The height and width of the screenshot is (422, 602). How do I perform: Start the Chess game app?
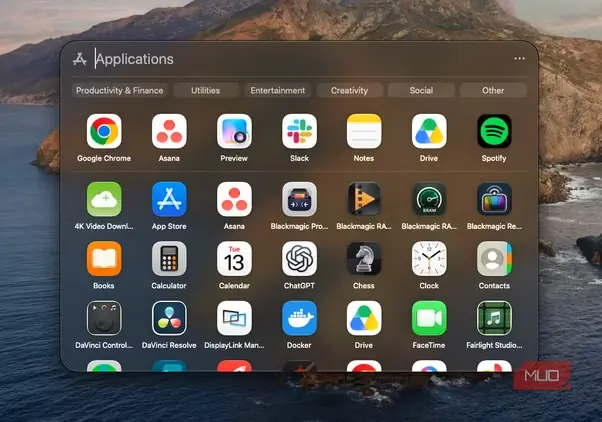point(364,259)
